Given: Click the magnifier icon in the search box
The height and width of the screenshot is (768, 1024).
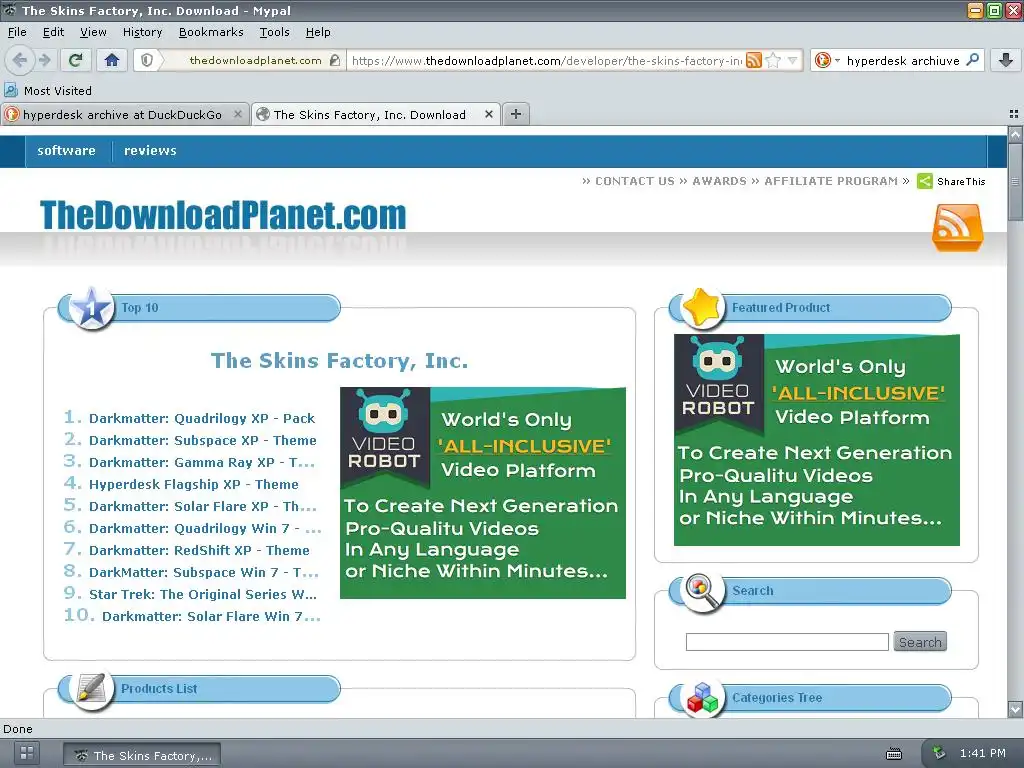Looking at the screenshot, I should [x=972, y=59].
